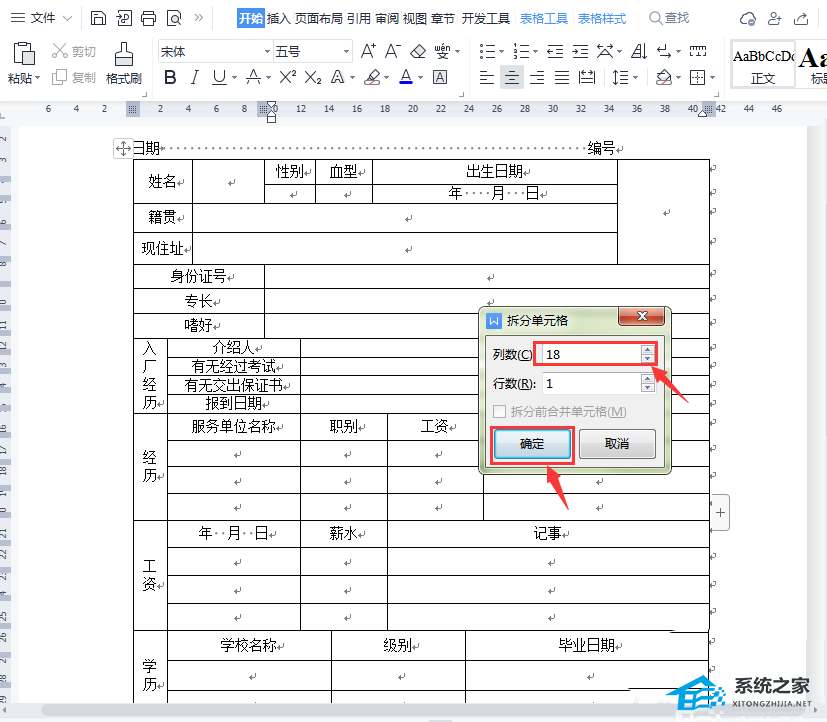
Task: Click the 查找 search button
Action: [x=669, y=18]
